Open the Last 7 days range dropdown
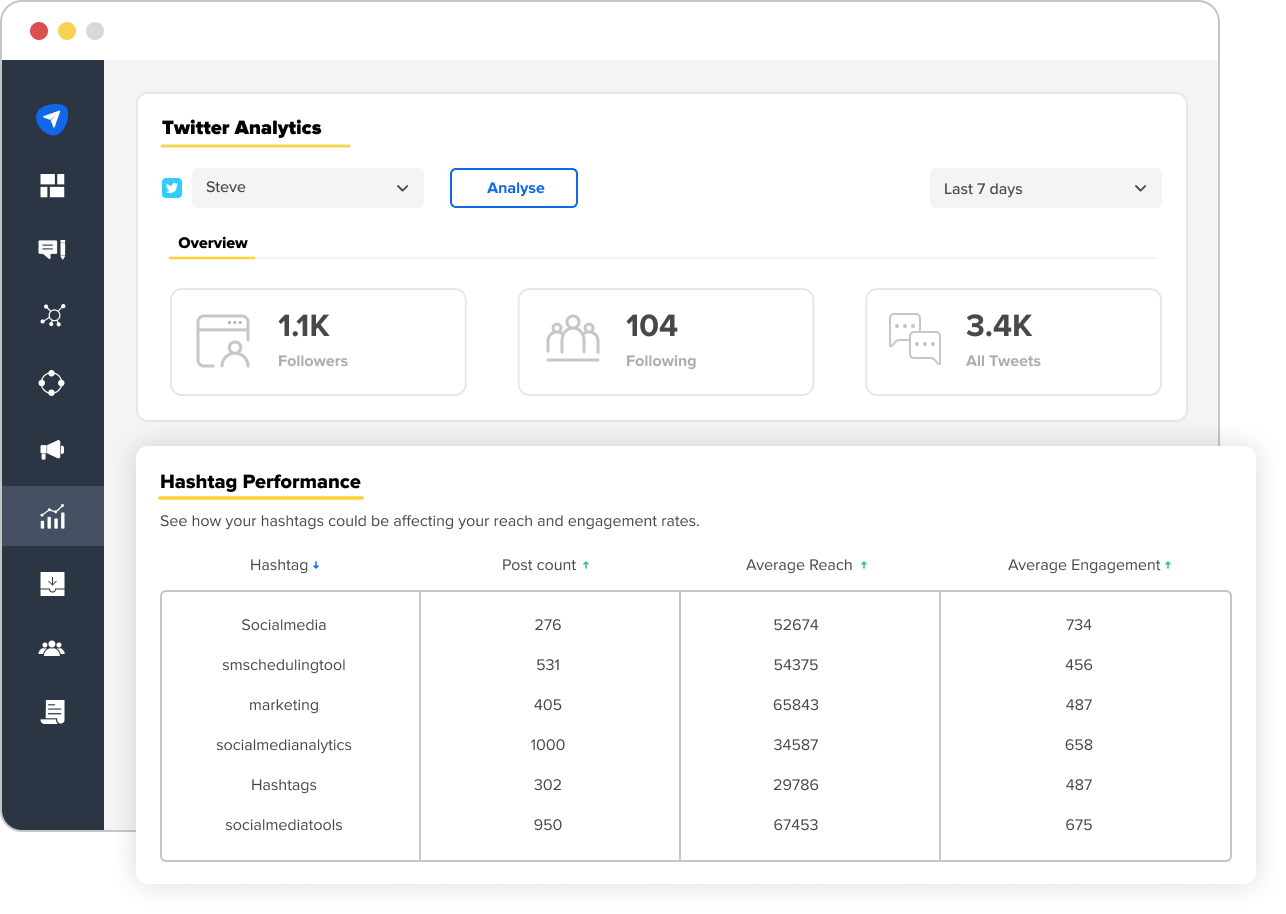 click(1046, 188)
